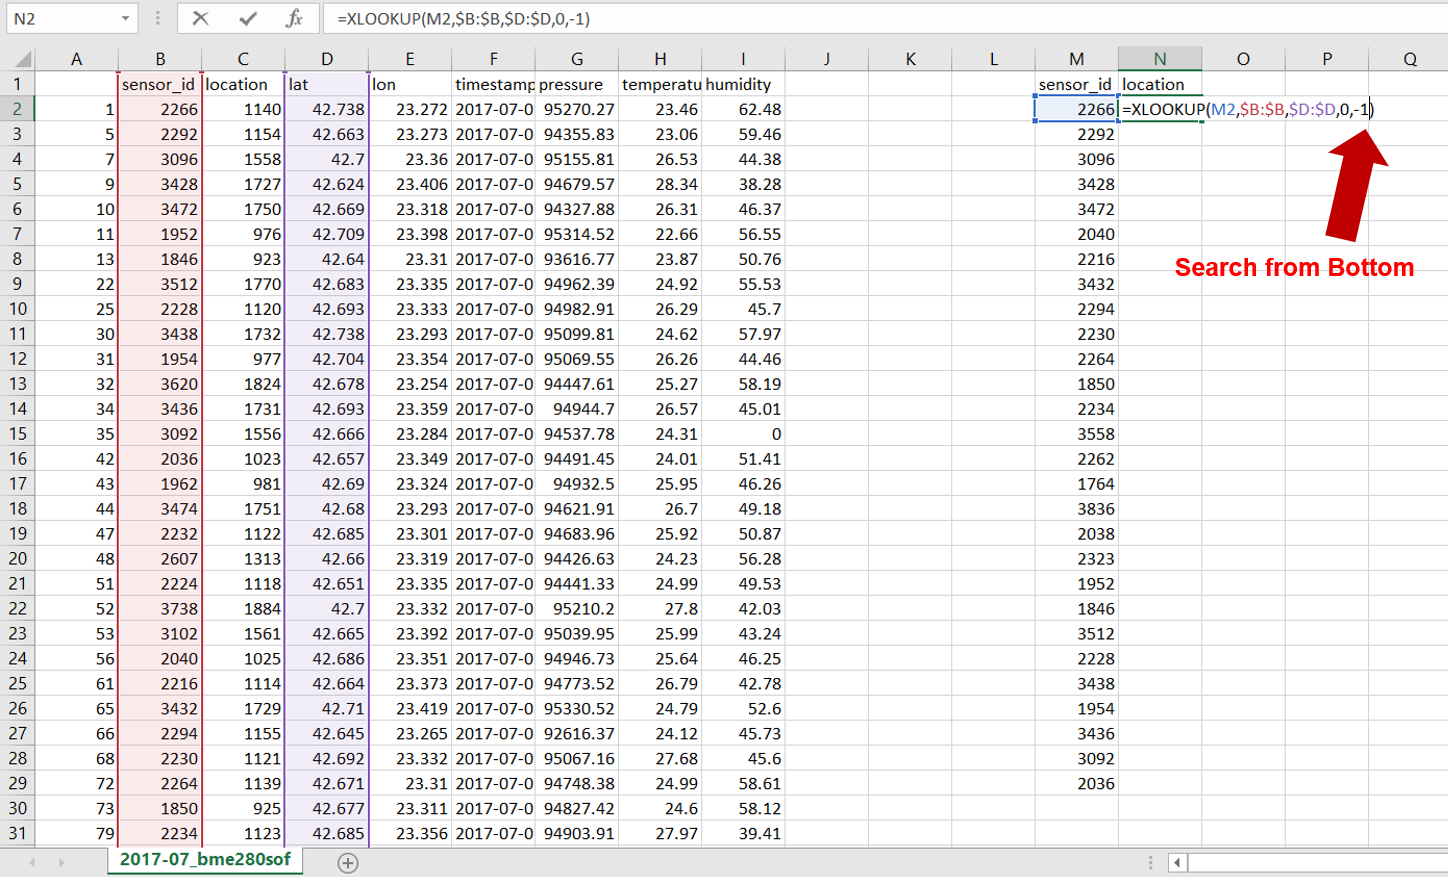
Task: Click the horizontal scrollbar left arrow
Action: 1178,862
